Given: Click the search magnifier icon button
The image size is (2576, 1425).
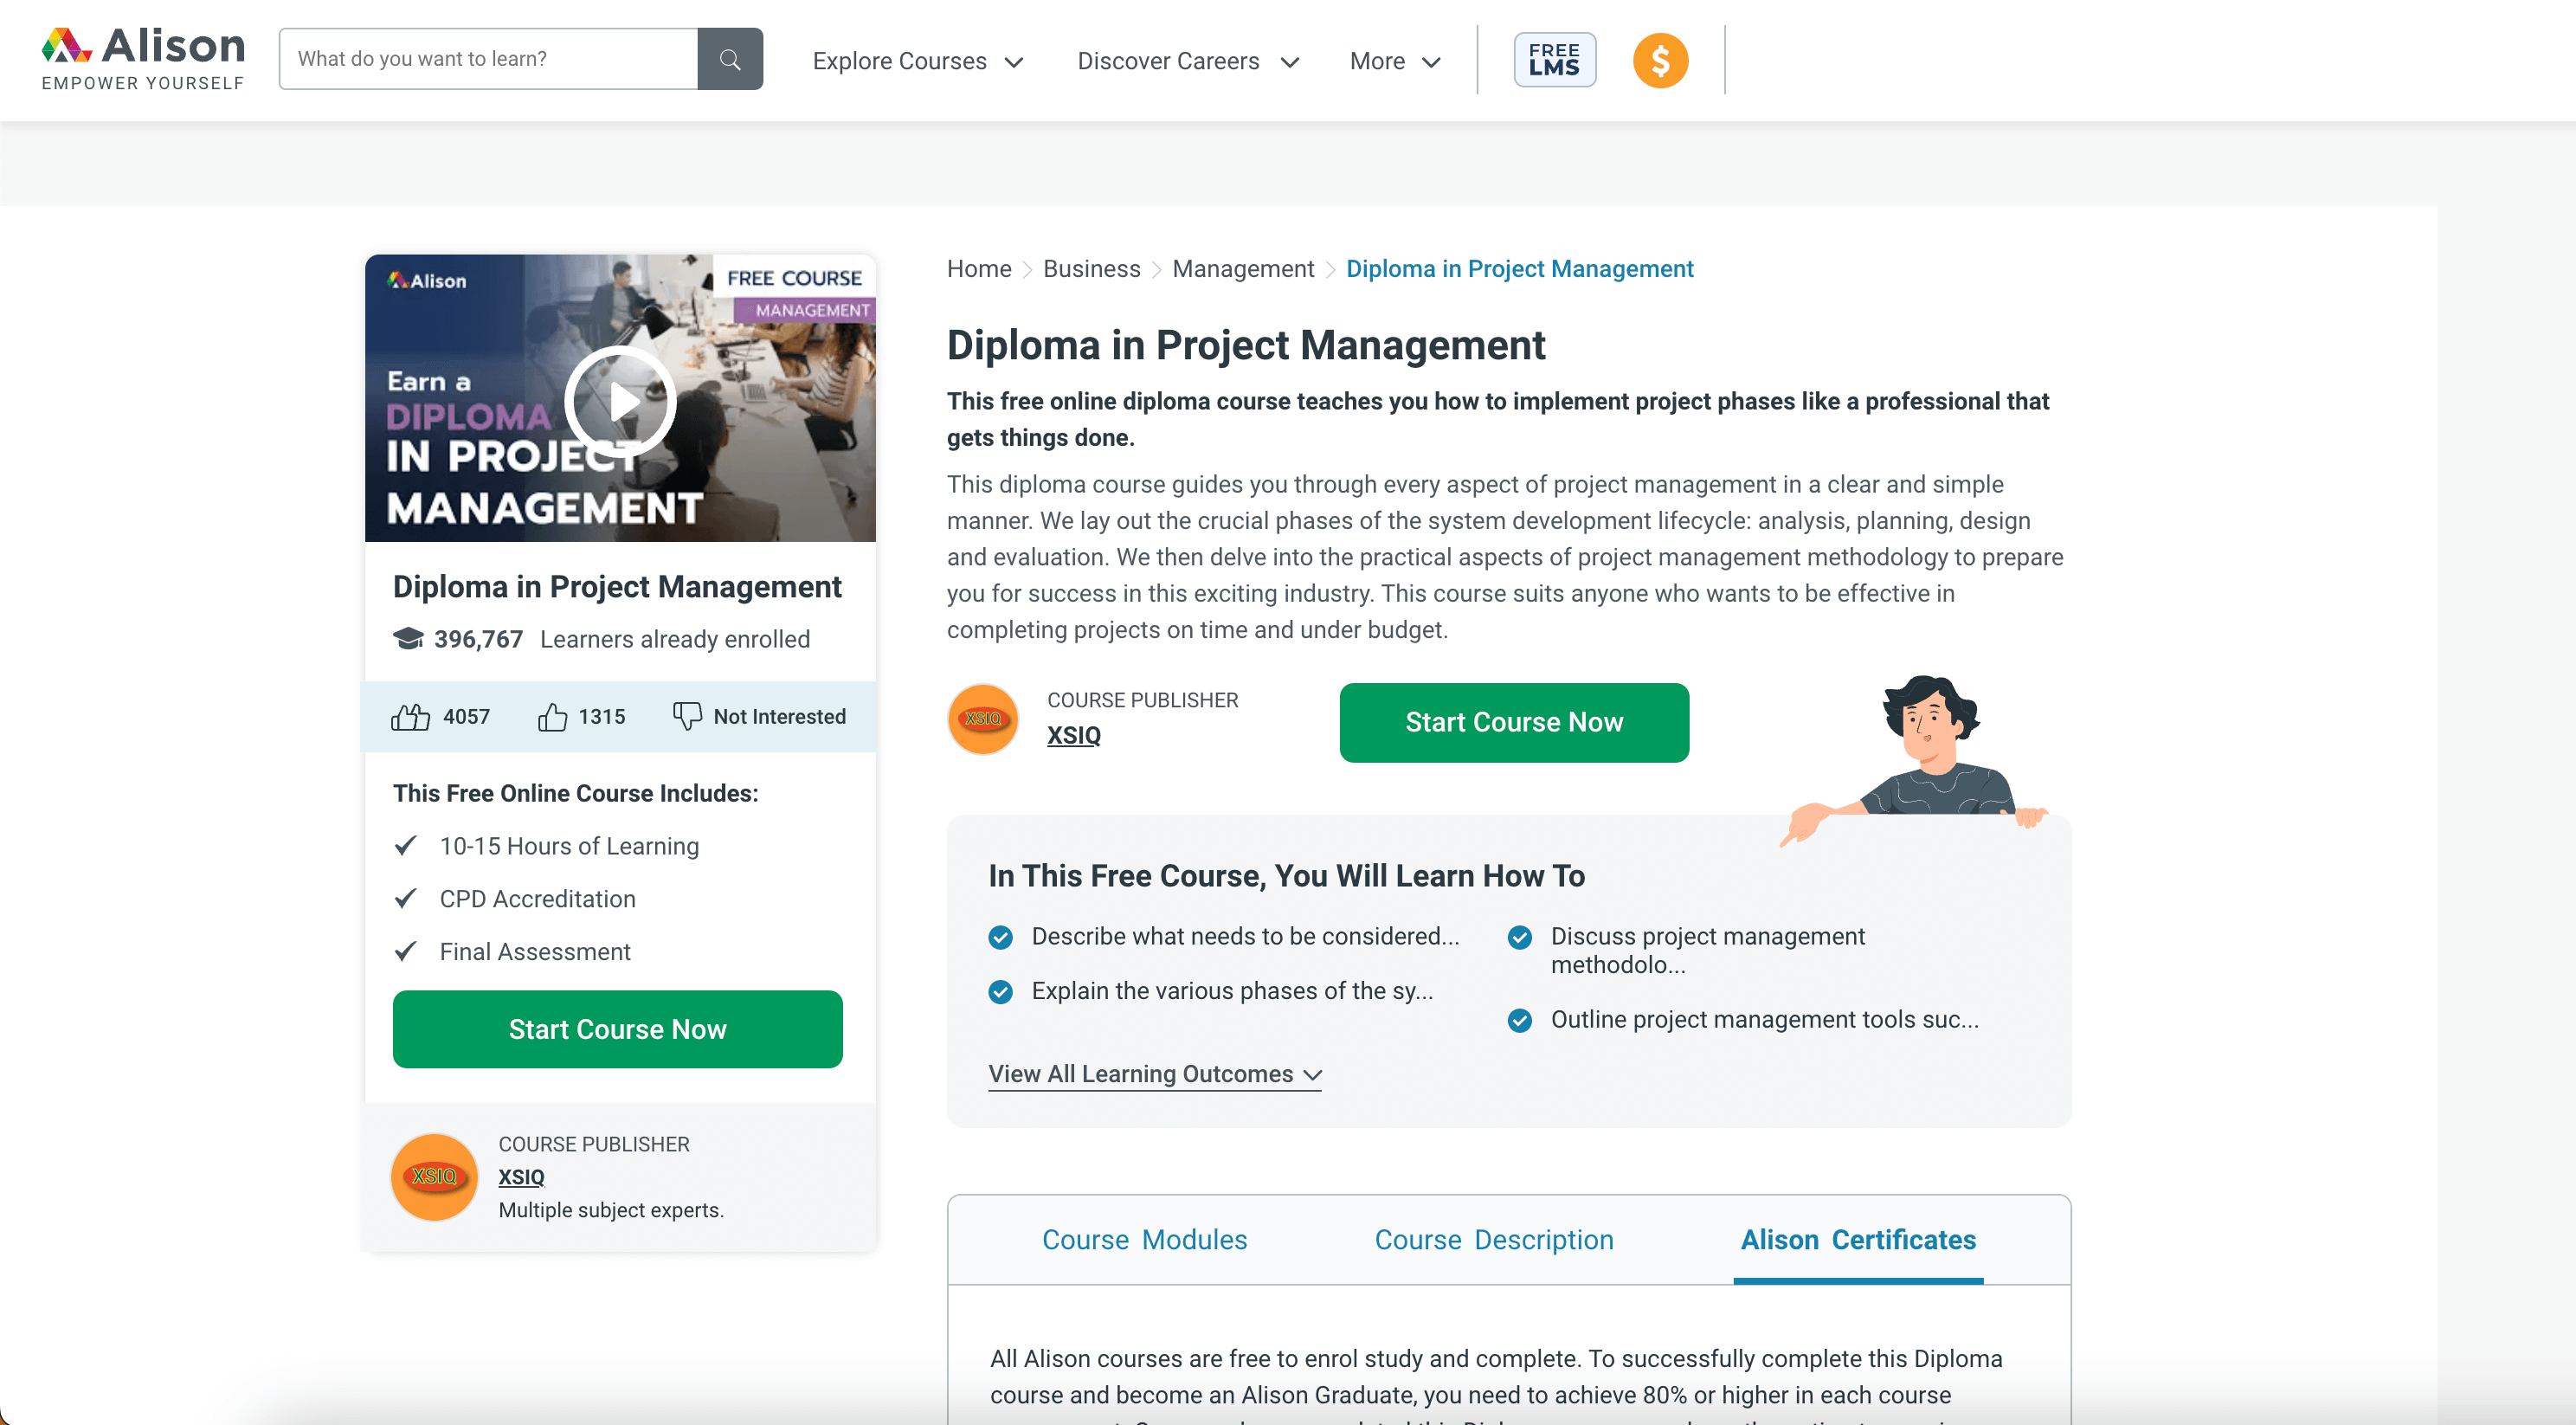Looking at the screenshot, I should [730, 59].
